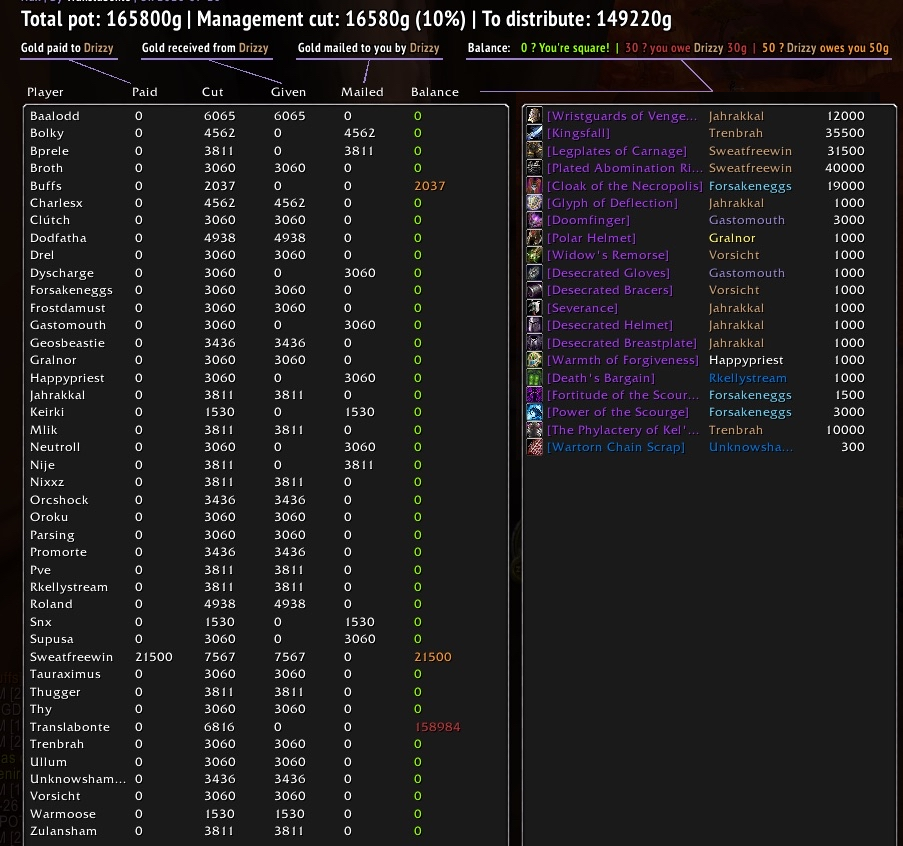Open the [Cloak of the Necropolis] link

[625, 185]
